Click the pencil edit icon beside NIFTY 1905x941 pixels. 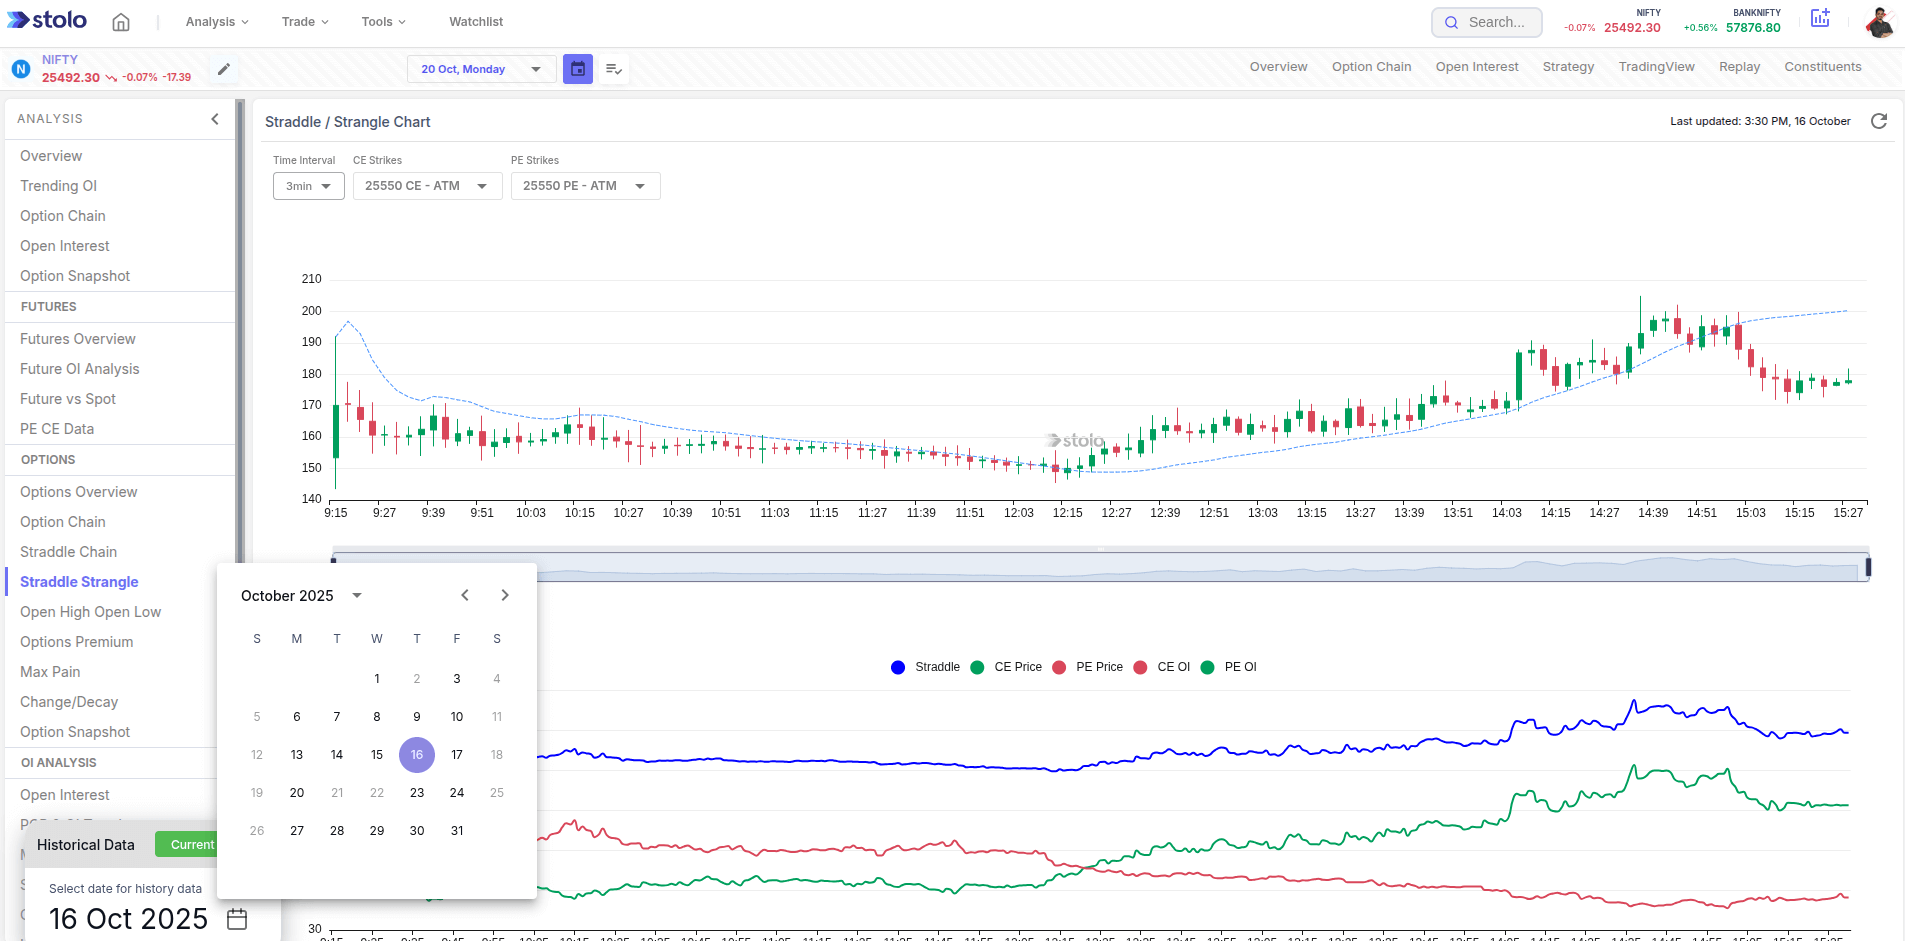(224, 69)
